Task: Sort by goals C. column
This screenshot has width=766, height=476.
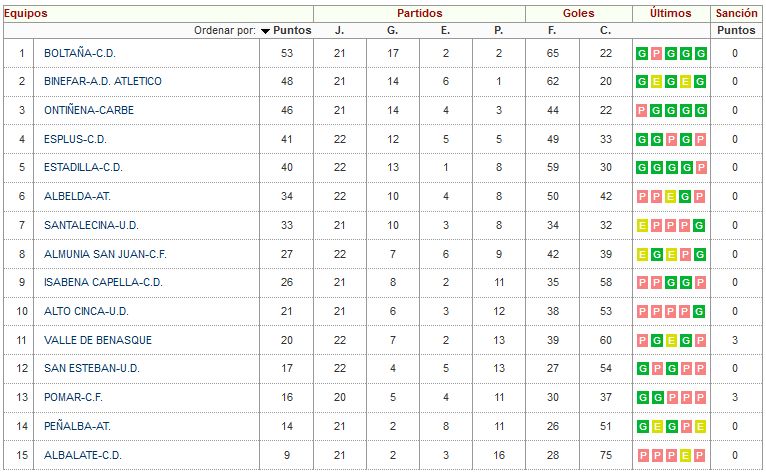Action: point(605,30)
